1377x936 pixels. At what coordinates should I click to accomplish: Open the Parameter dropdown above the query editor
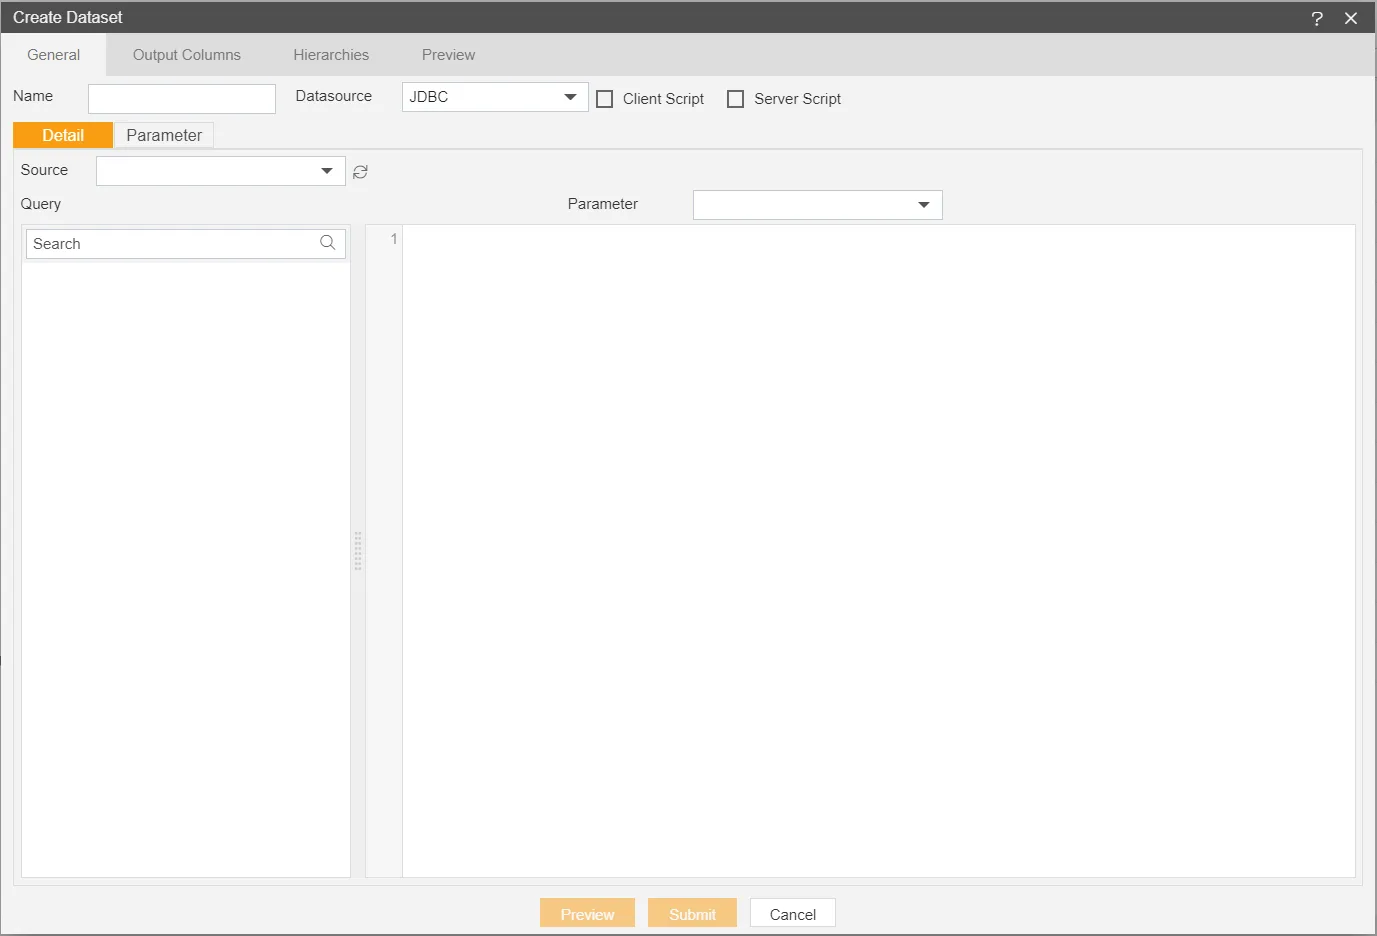pyautogui.click(x=818, y=205)
